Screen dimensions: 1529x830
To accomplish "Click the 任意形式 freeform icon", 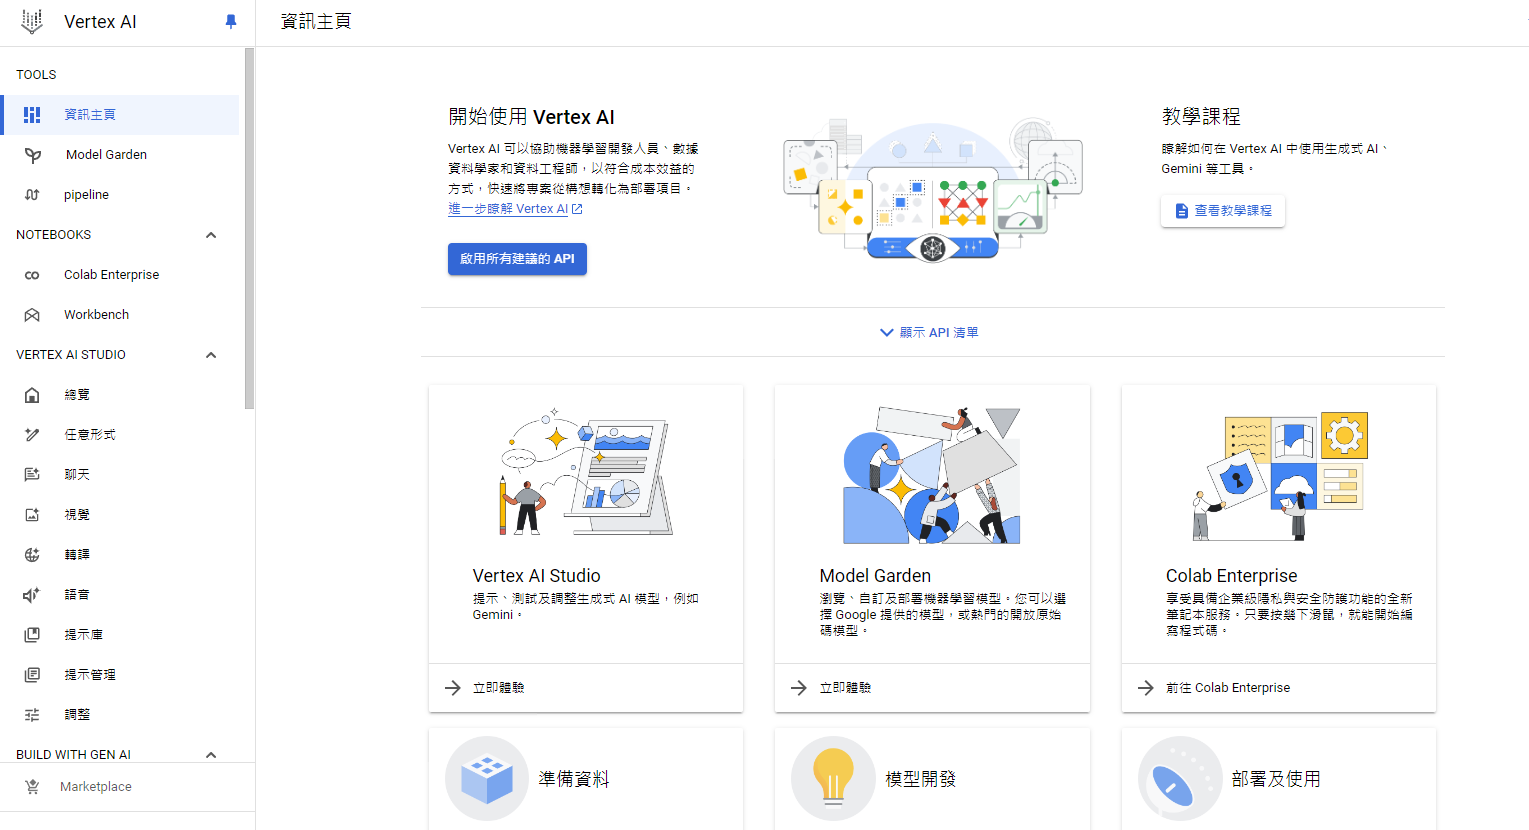I will click(x=32, y=435).
